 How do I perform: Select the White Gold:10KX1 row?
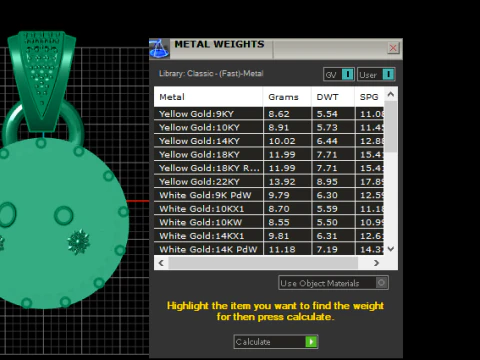[269, 209]
